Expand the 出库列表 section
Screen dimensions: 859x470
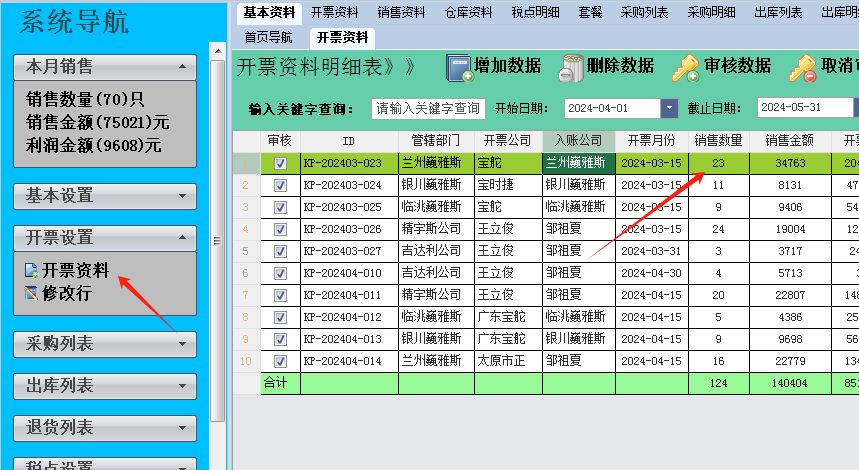coord(181,386)
